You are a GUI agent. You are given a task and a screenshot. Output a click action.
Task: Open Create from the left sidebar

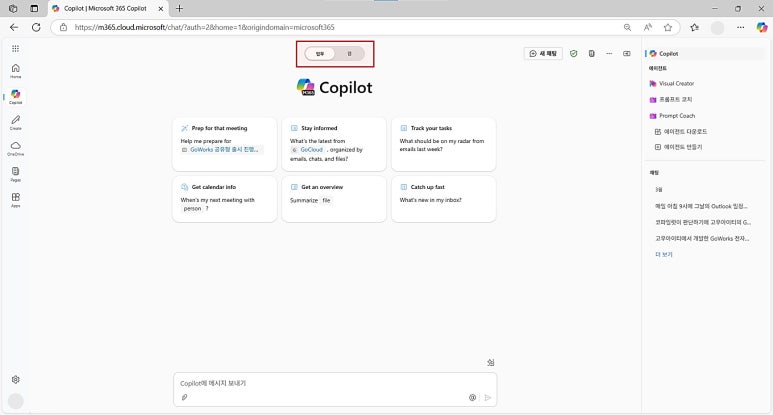click(x=15, y=122)
